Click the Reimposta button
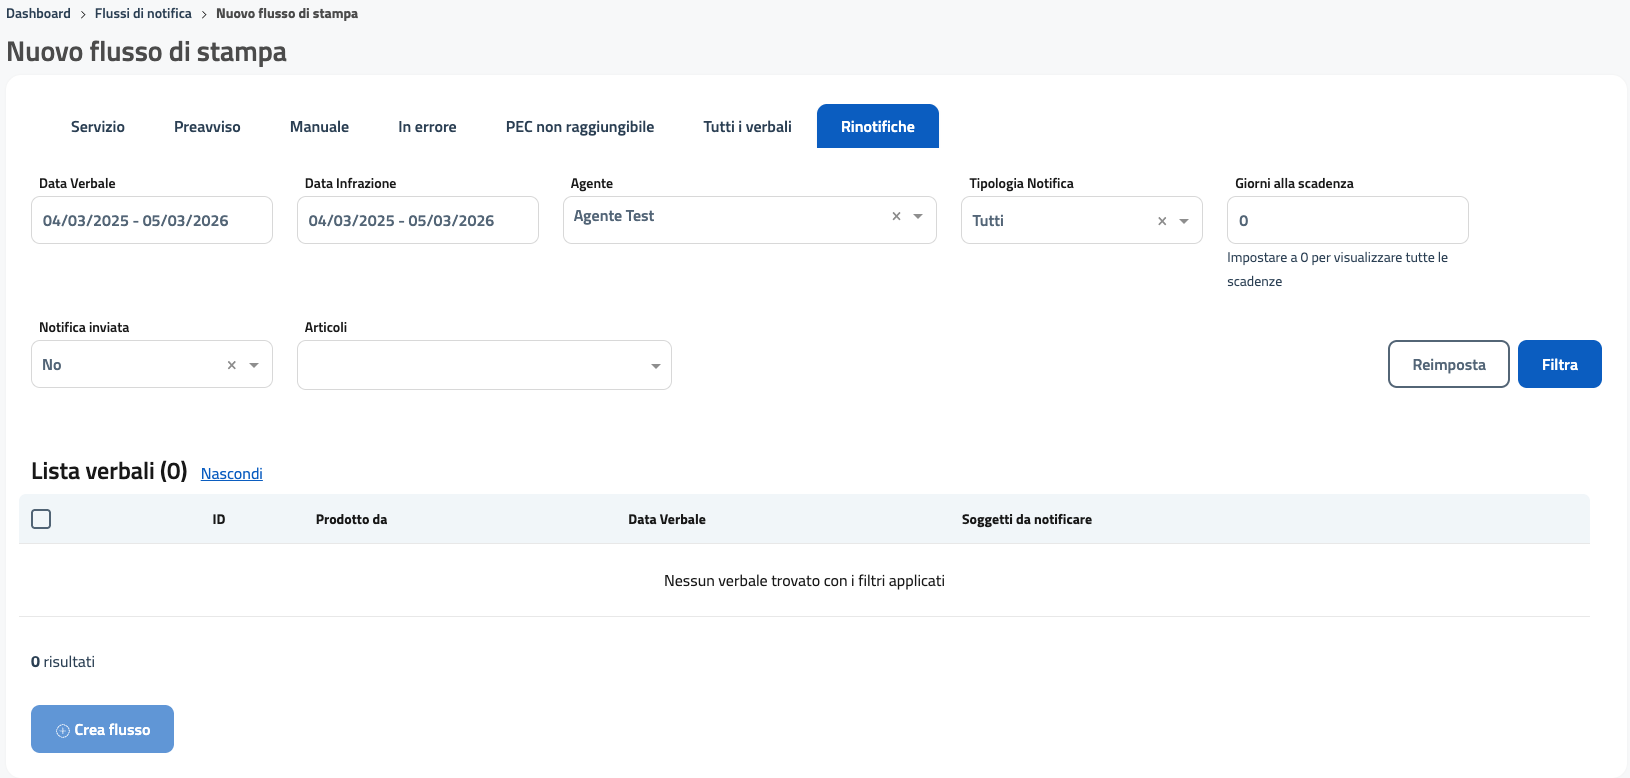The width and height of the screenshot is (1630, 778). (x=1448, y=365)
